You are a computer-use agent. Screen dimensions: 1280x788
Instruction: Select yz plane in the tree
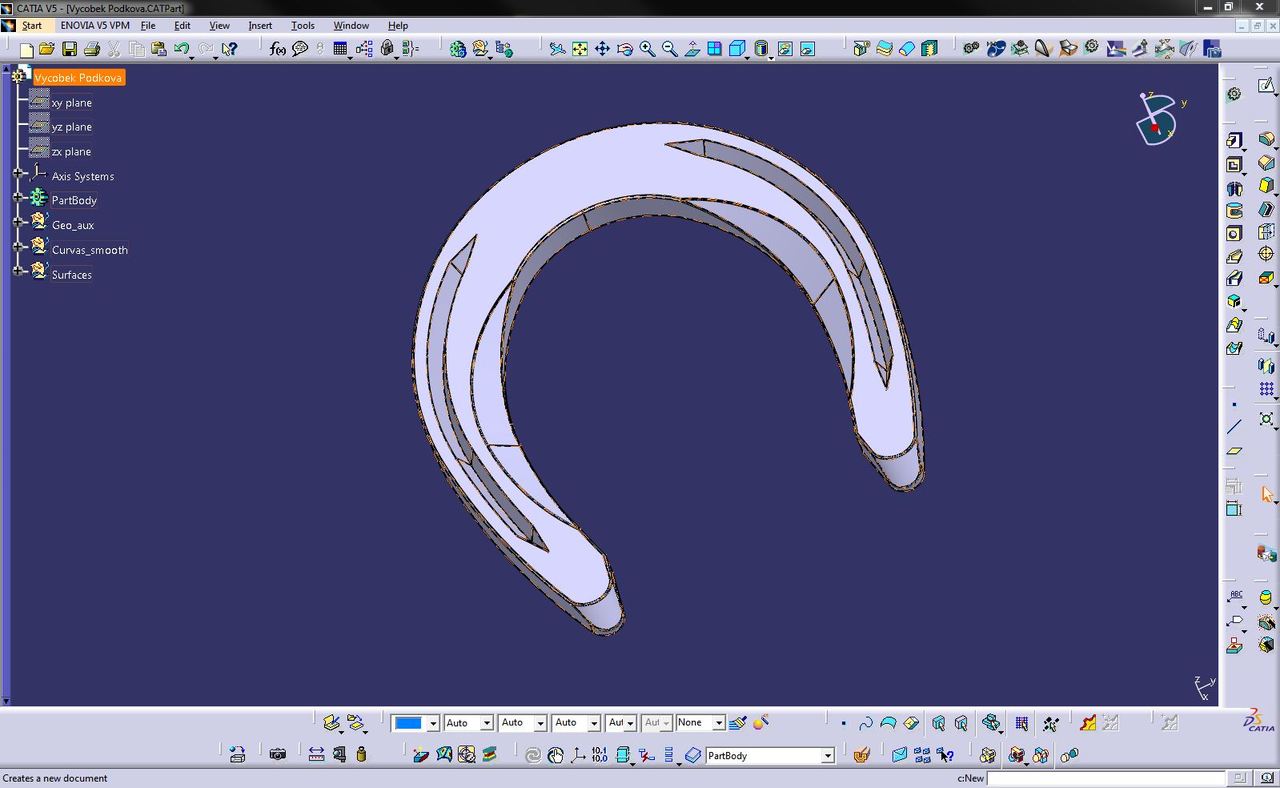71,127
